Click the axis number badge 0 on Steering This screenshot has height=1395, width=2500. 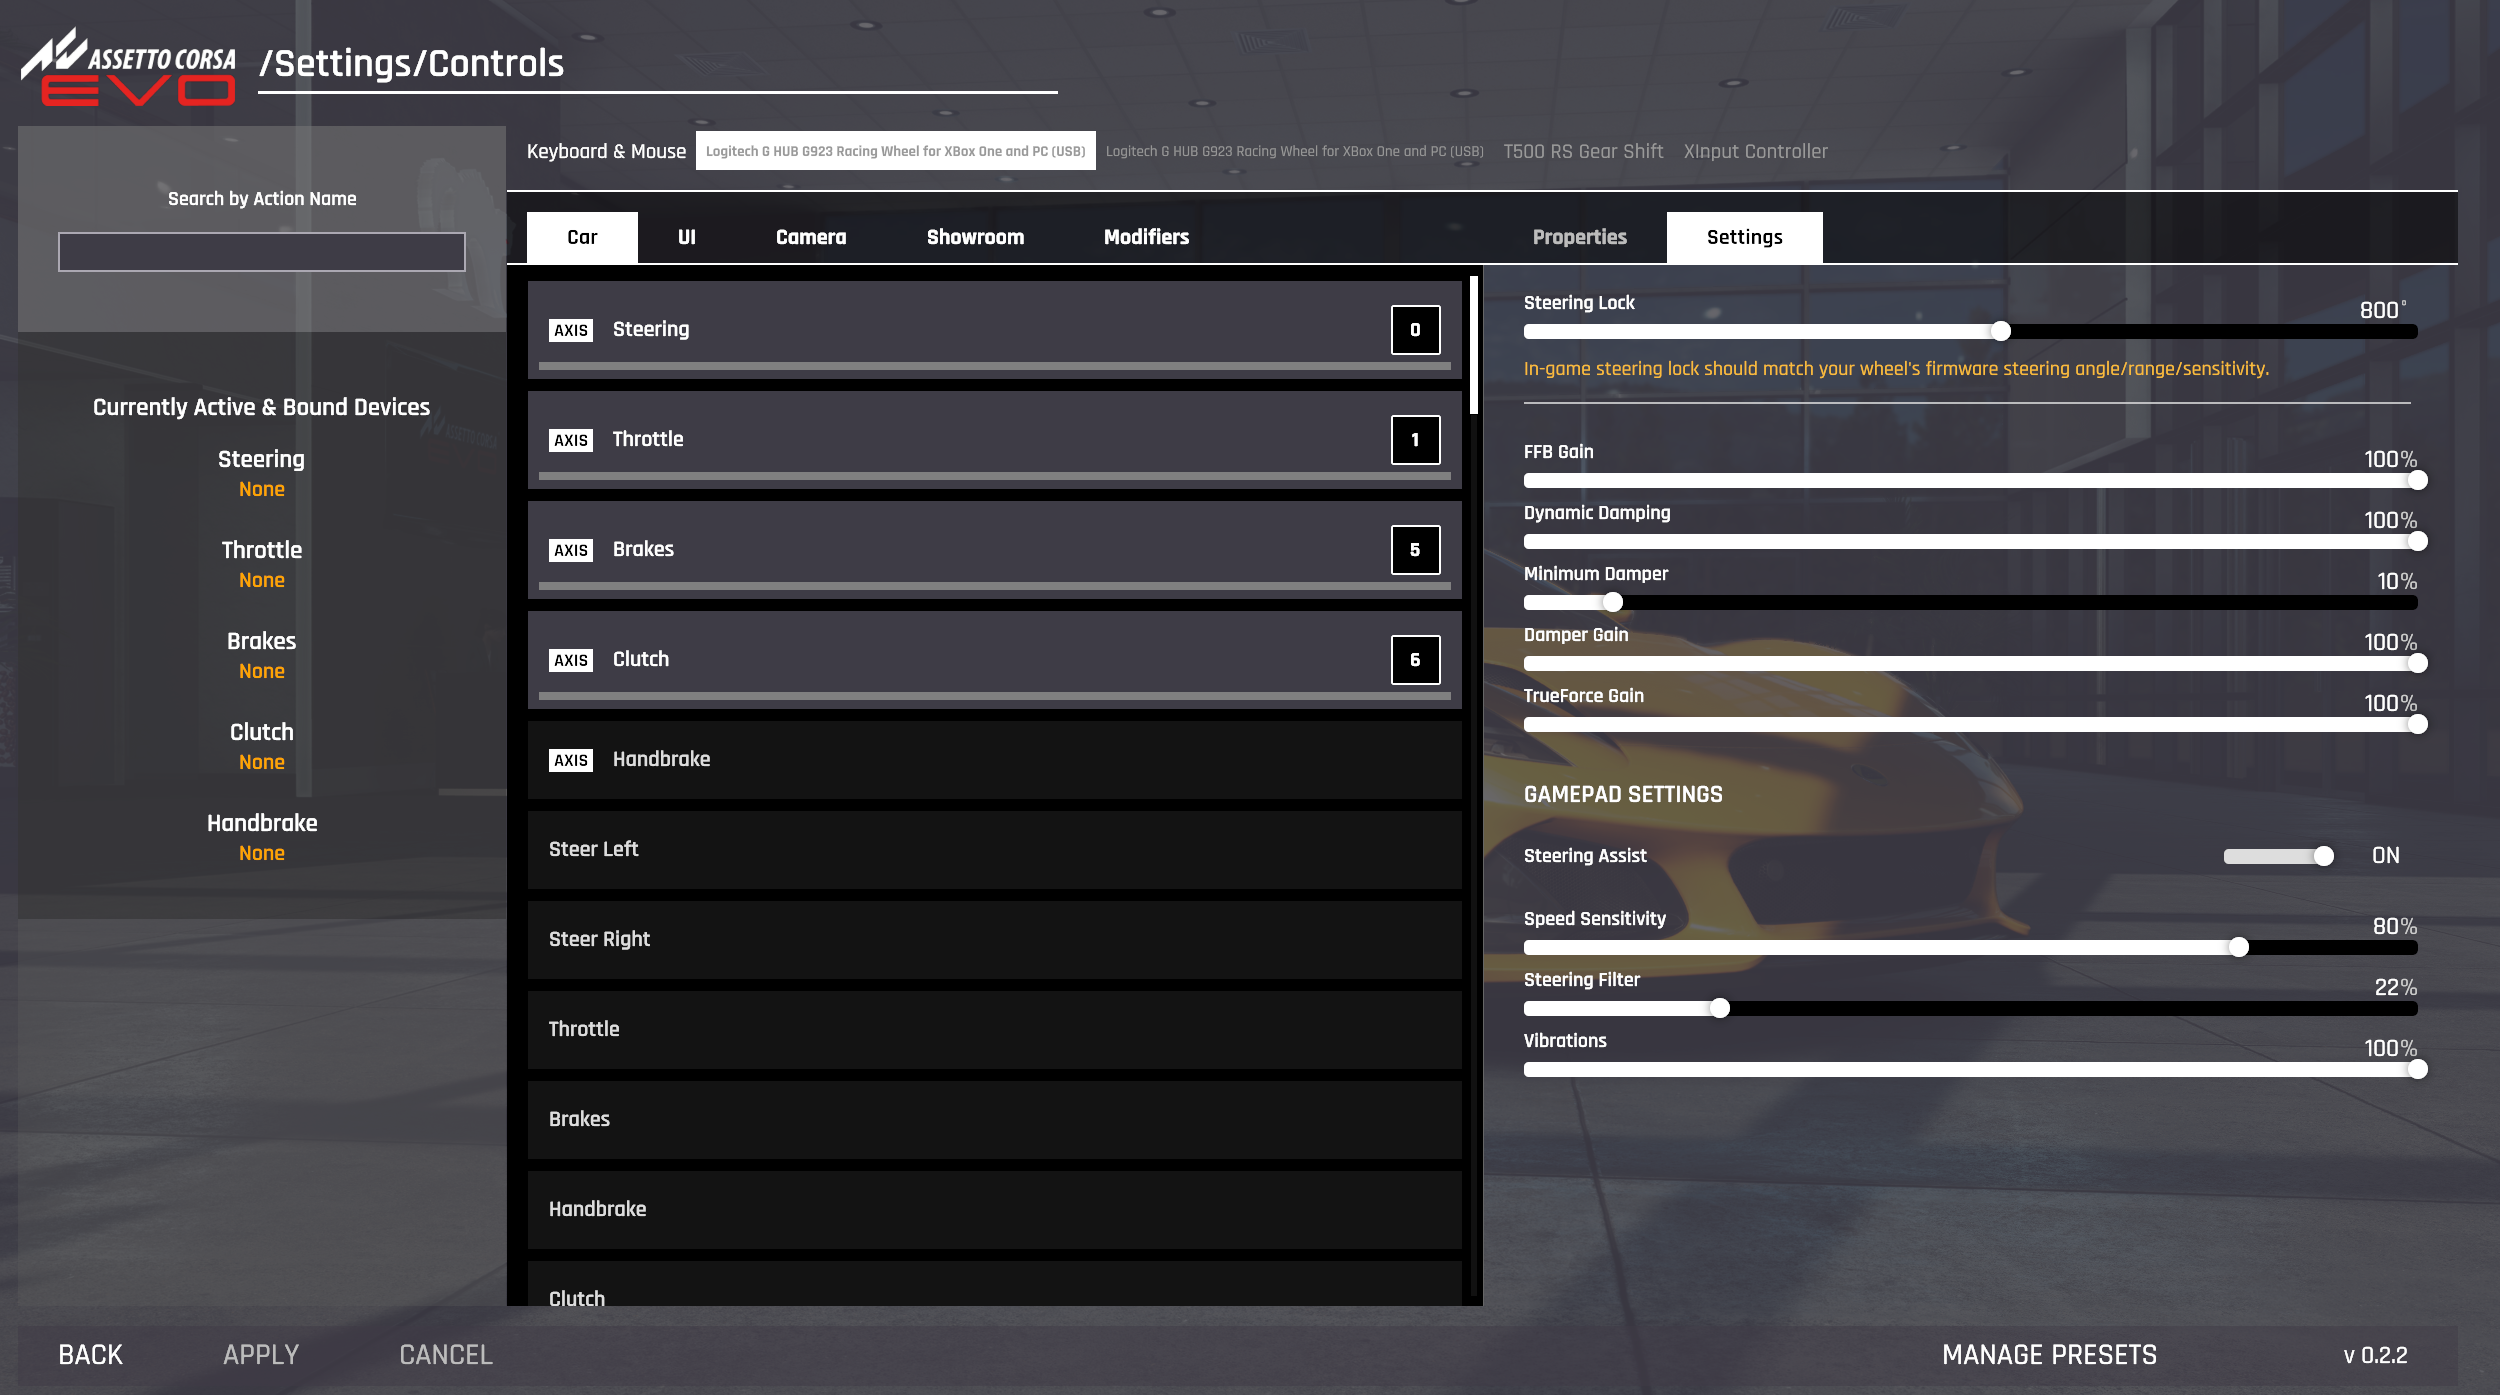(x=1415, y=328)
